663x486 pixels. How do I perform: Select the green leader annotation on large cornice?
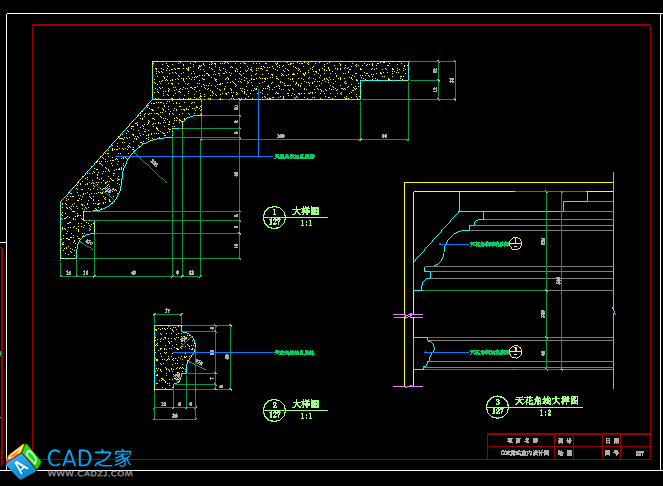click(293, 156)
